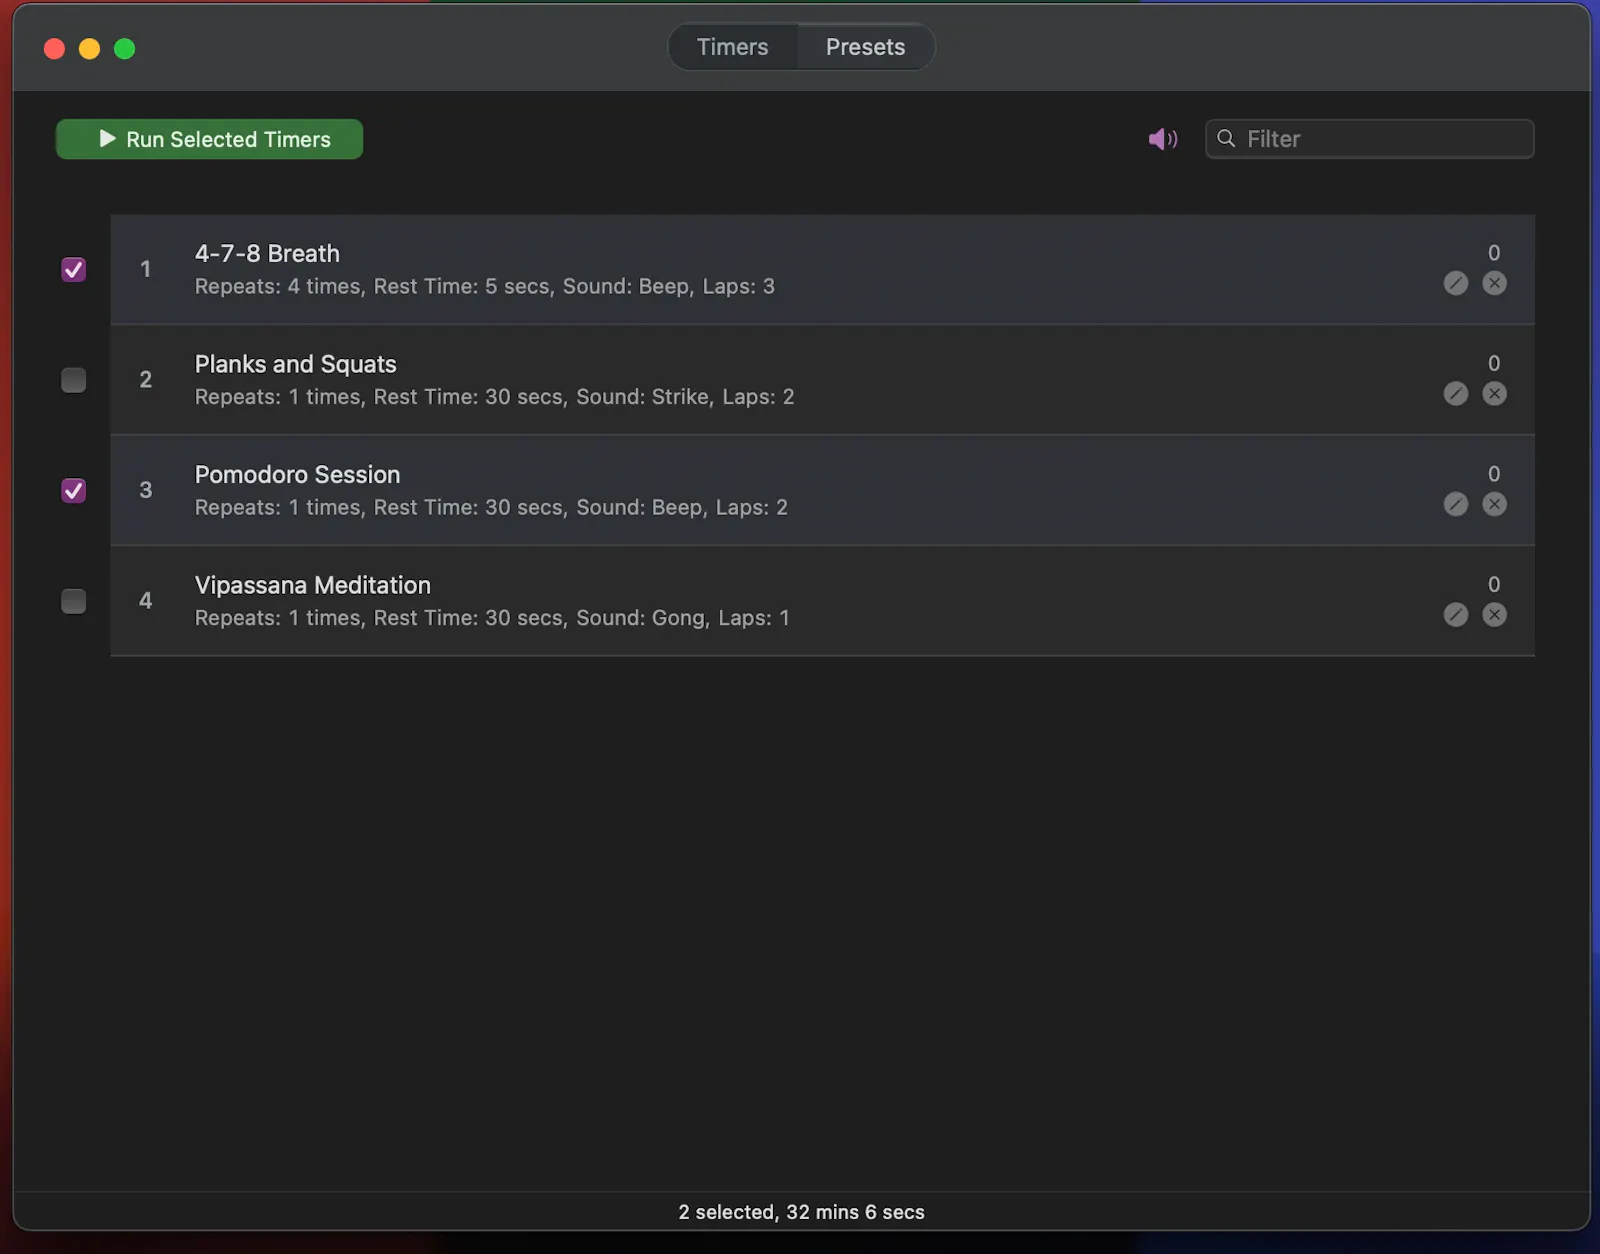Delete the Pomodoro Session preset
Viewport: 1600px width, 1254px height.
1494,504
